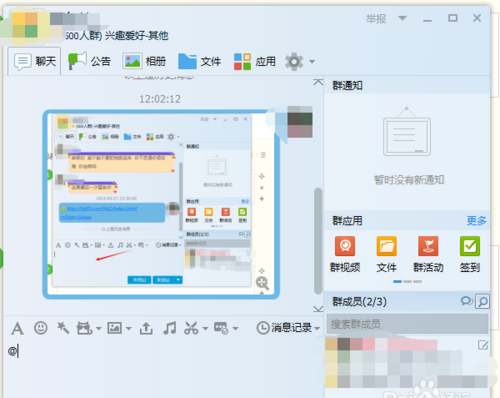Click the sender avatar next to the image
500x398 pixels.
pos(300,122)
